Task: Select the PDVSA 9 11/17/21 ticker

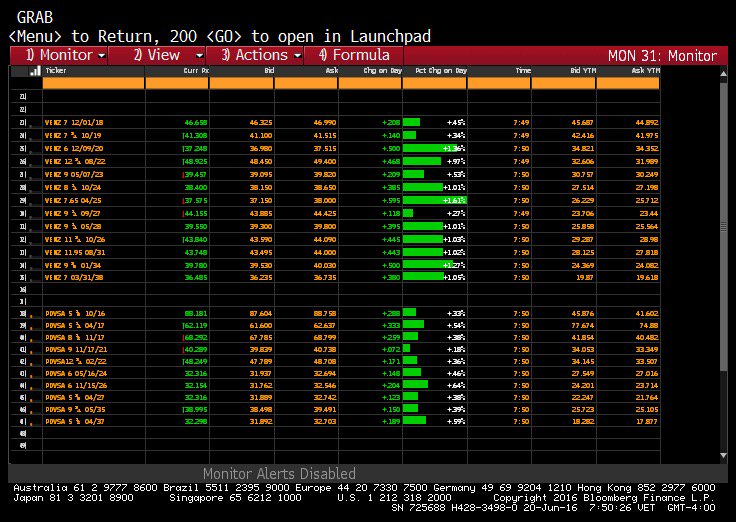Action: (x=76, y=350)
